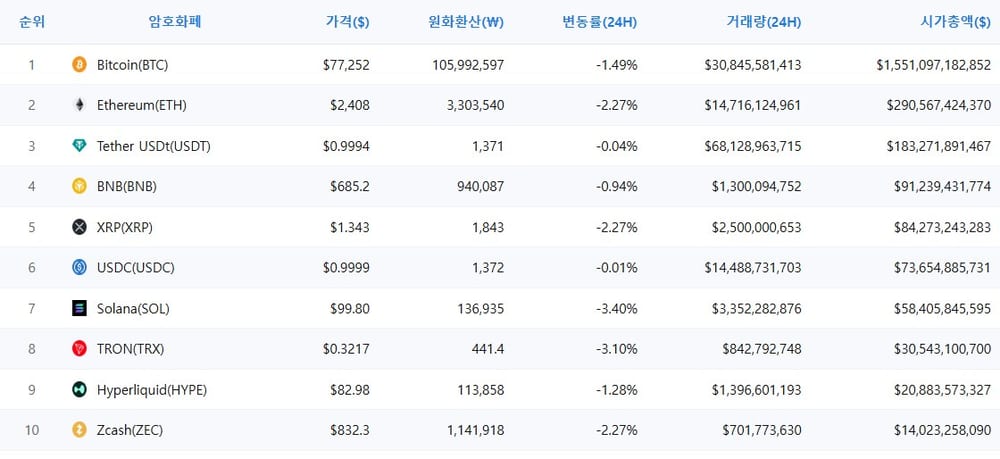Click the market cap $290,567,424,370

[x=939, y=105]
